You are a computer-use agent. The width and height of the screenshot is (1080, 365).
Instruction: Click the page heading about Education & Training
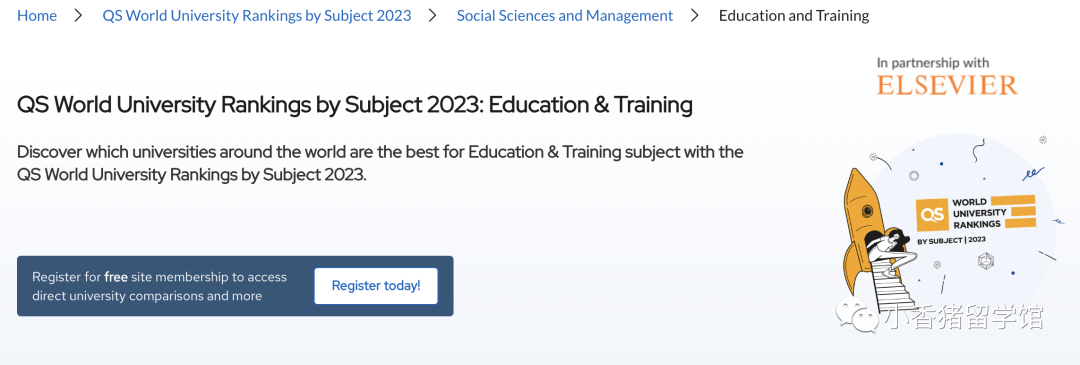355,105
